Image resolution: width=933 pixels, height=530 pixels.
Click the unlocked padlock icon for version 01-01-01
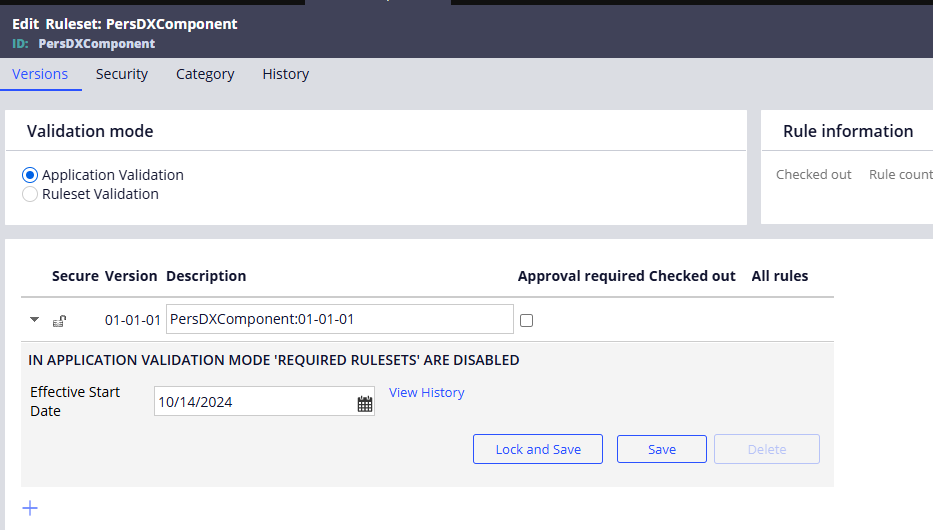point(60,321)
